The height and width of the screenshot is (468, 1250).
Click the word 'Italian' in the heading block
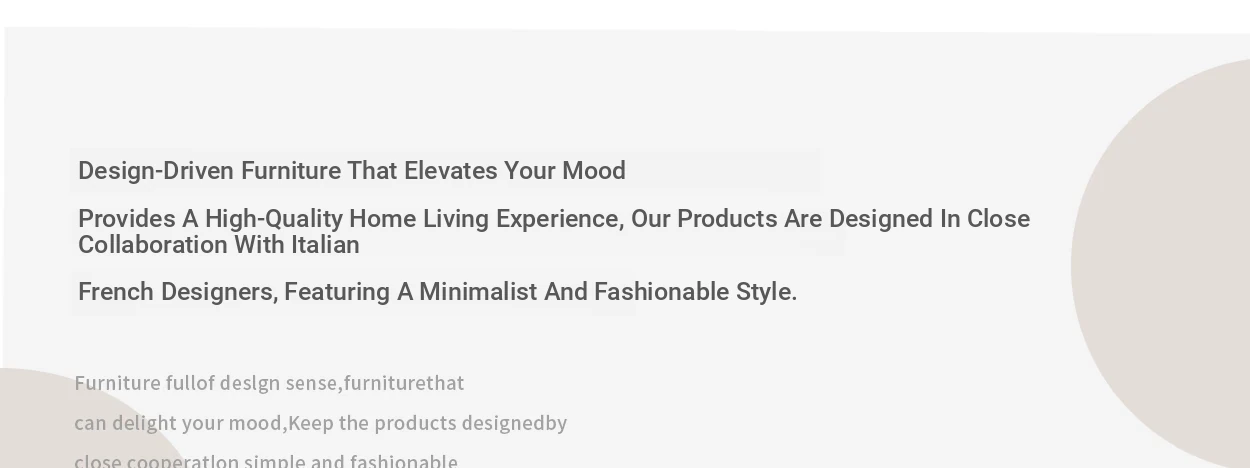pos(325,245)
